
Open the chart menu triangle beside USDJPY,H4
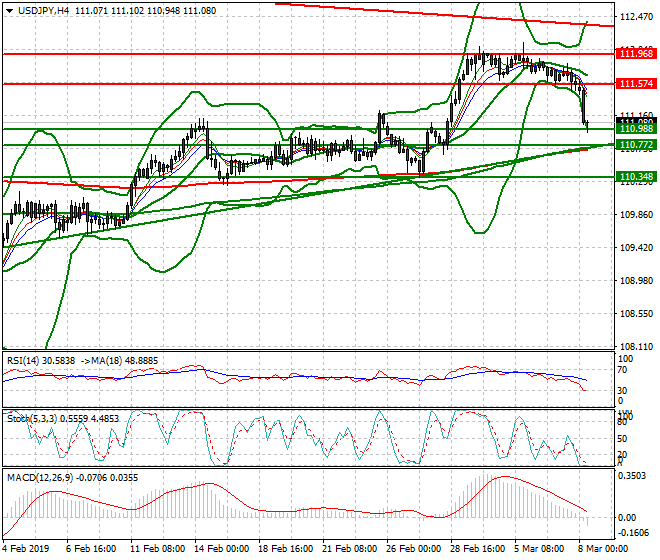pyautogui.click(x=9, y=11)
